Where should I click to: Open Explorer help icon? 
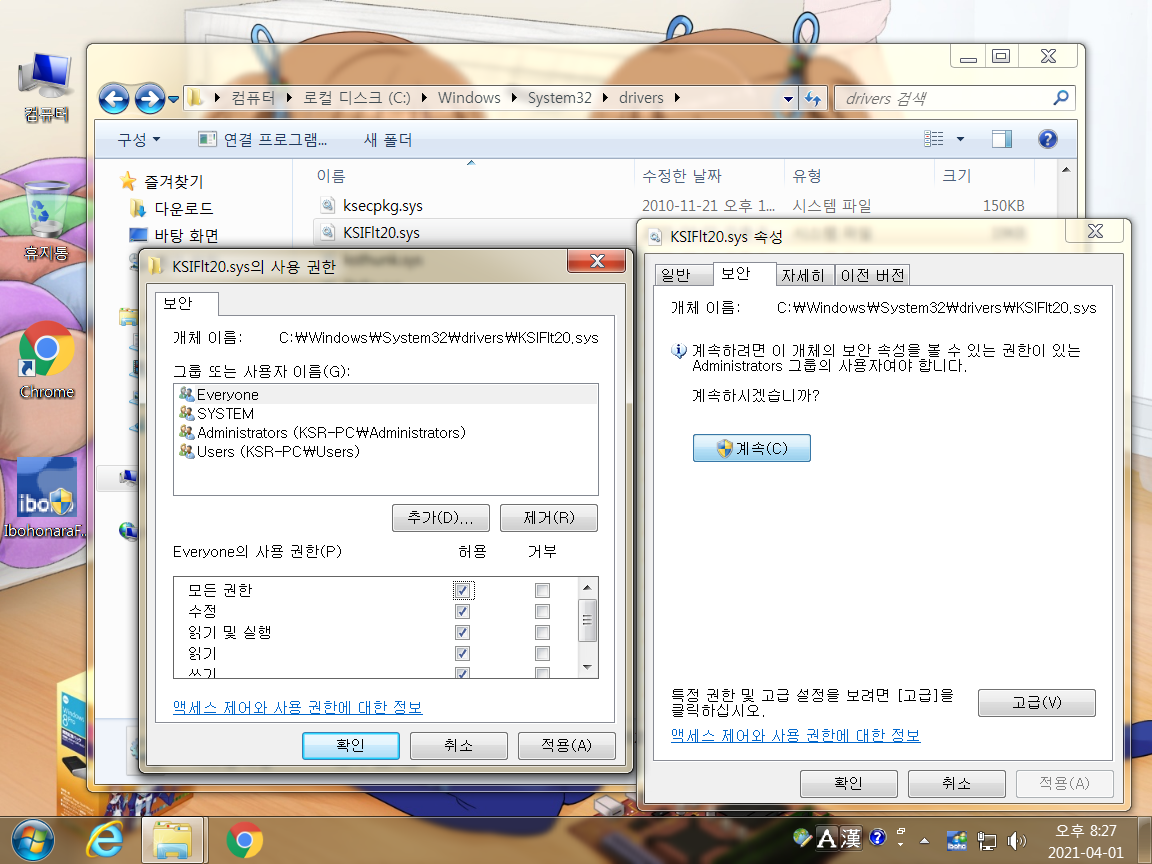point(1048,139)
